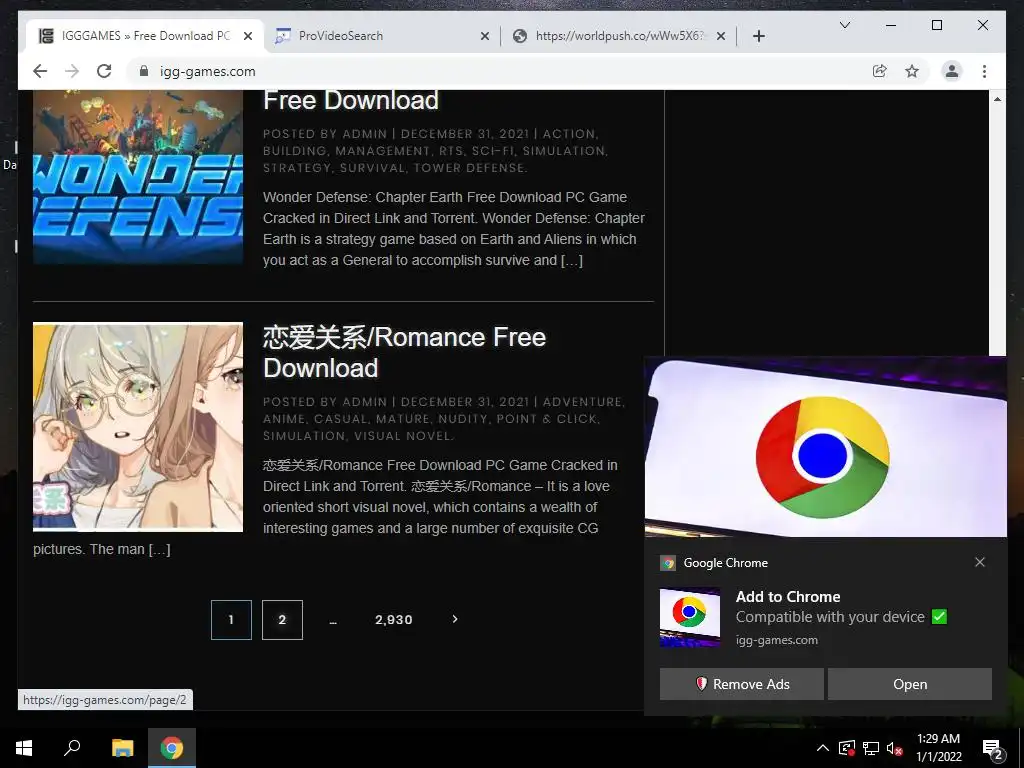Open the Romance Free Download title link

pos(404,353)
